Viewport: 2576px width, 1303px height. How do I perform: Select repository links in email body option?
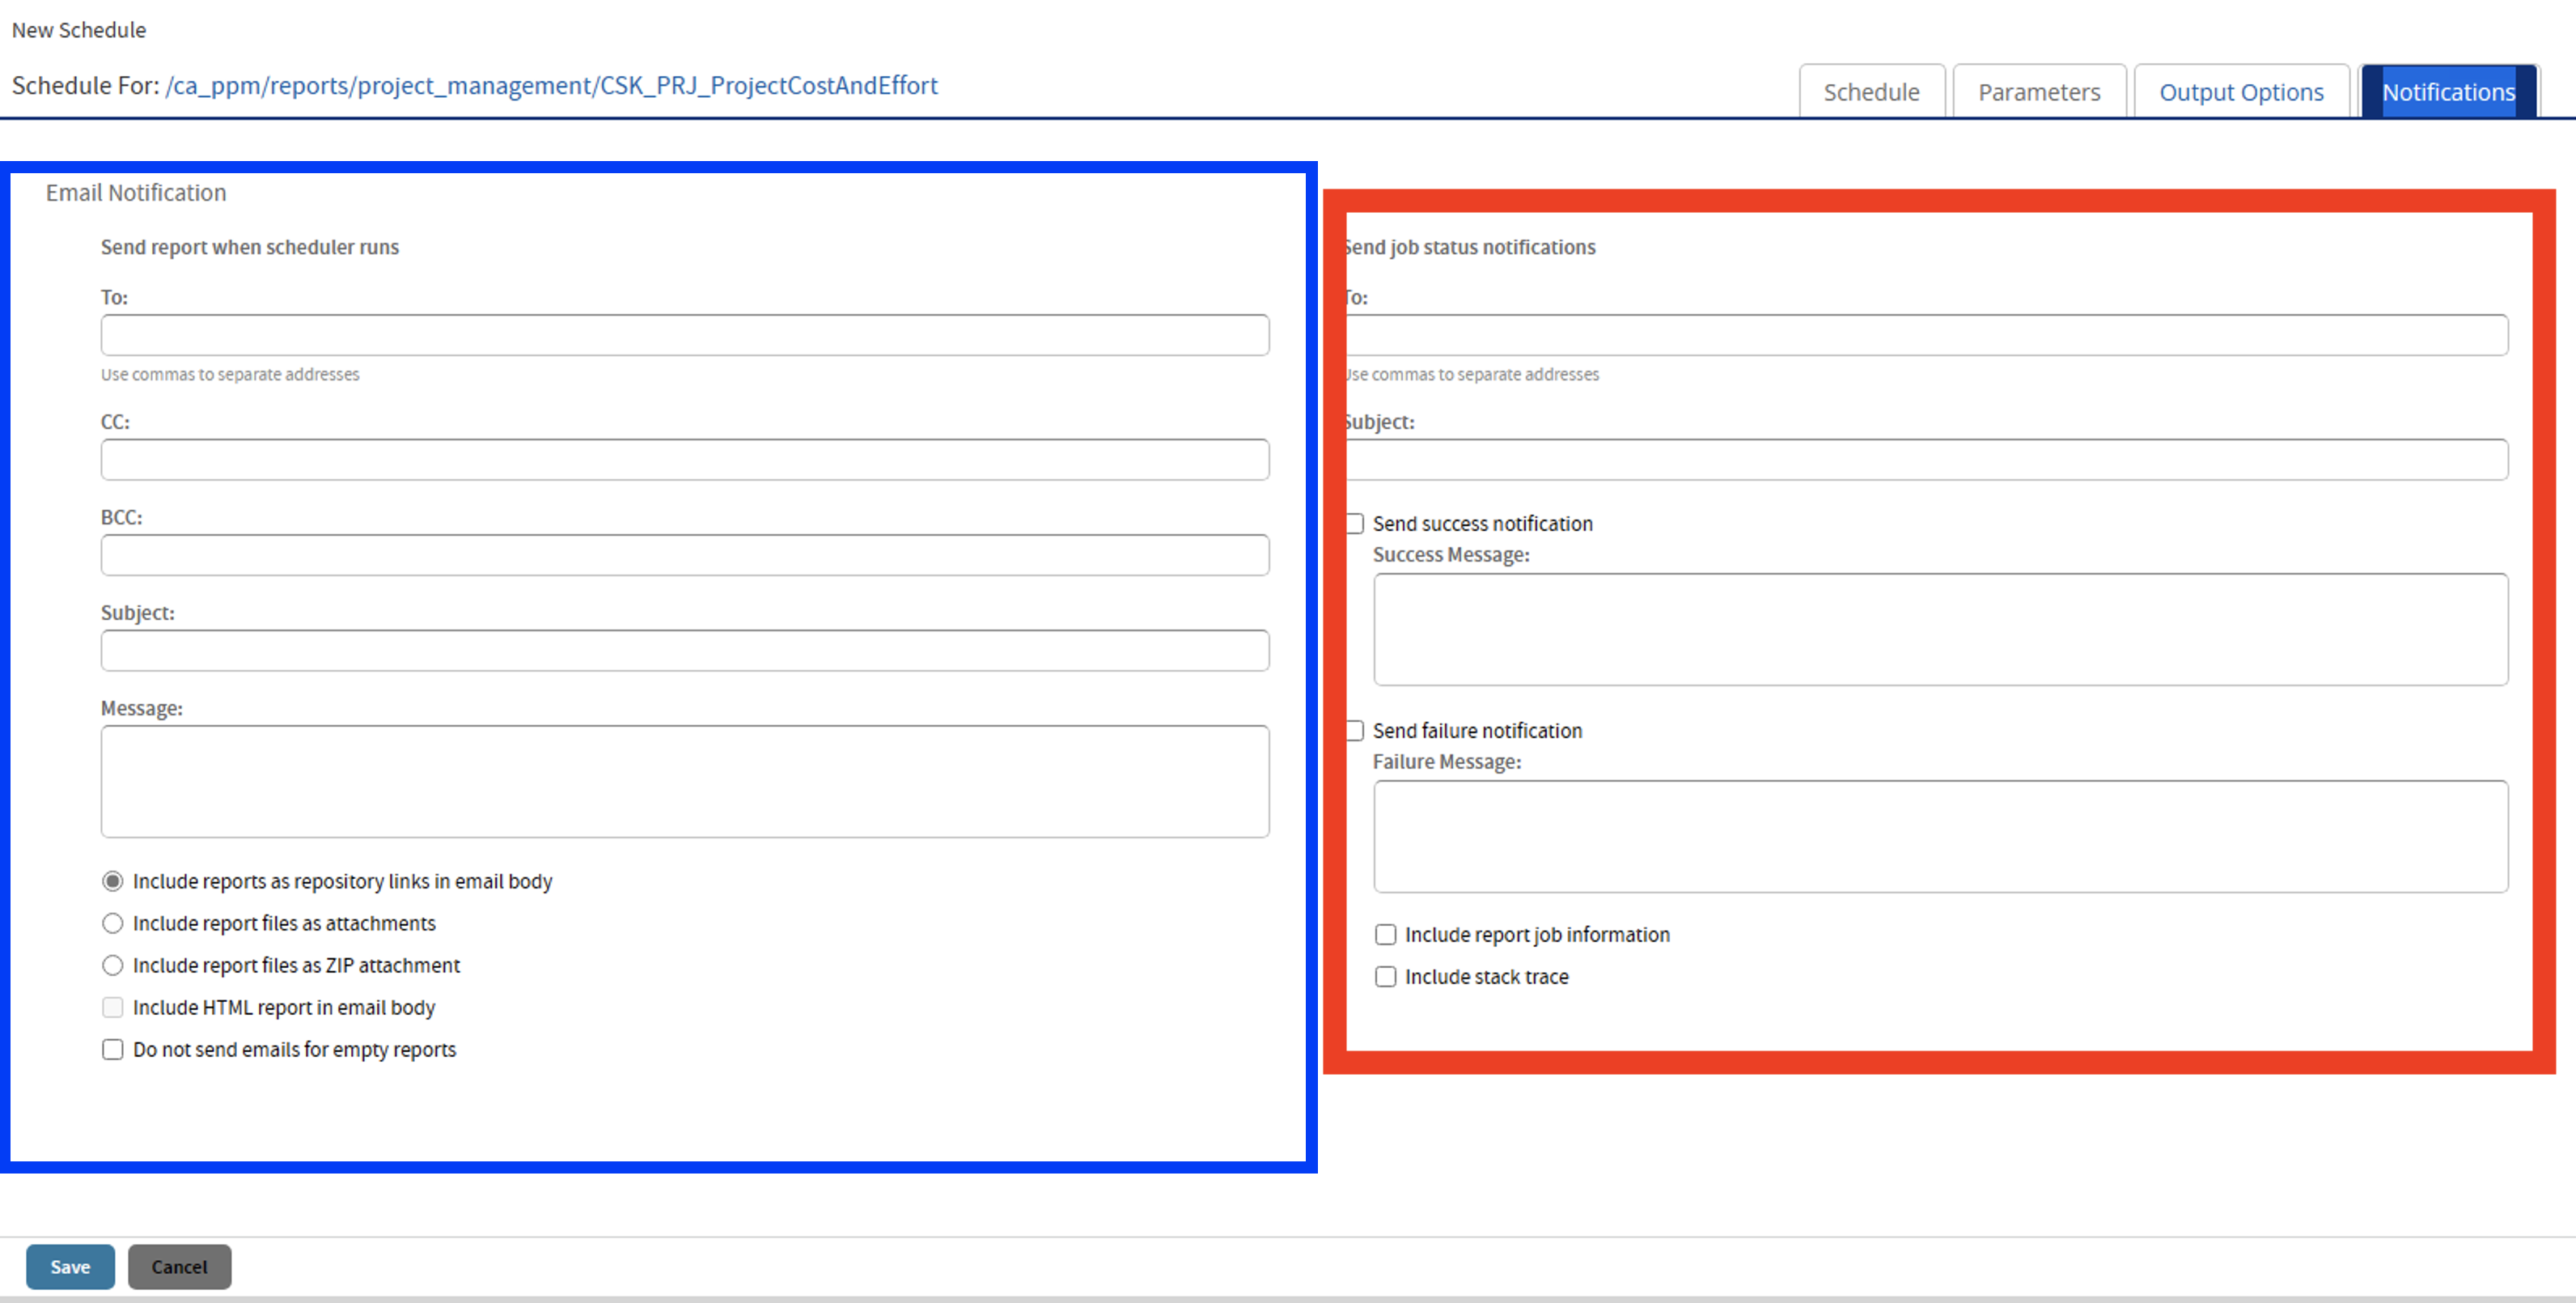[x=113, y=881]
